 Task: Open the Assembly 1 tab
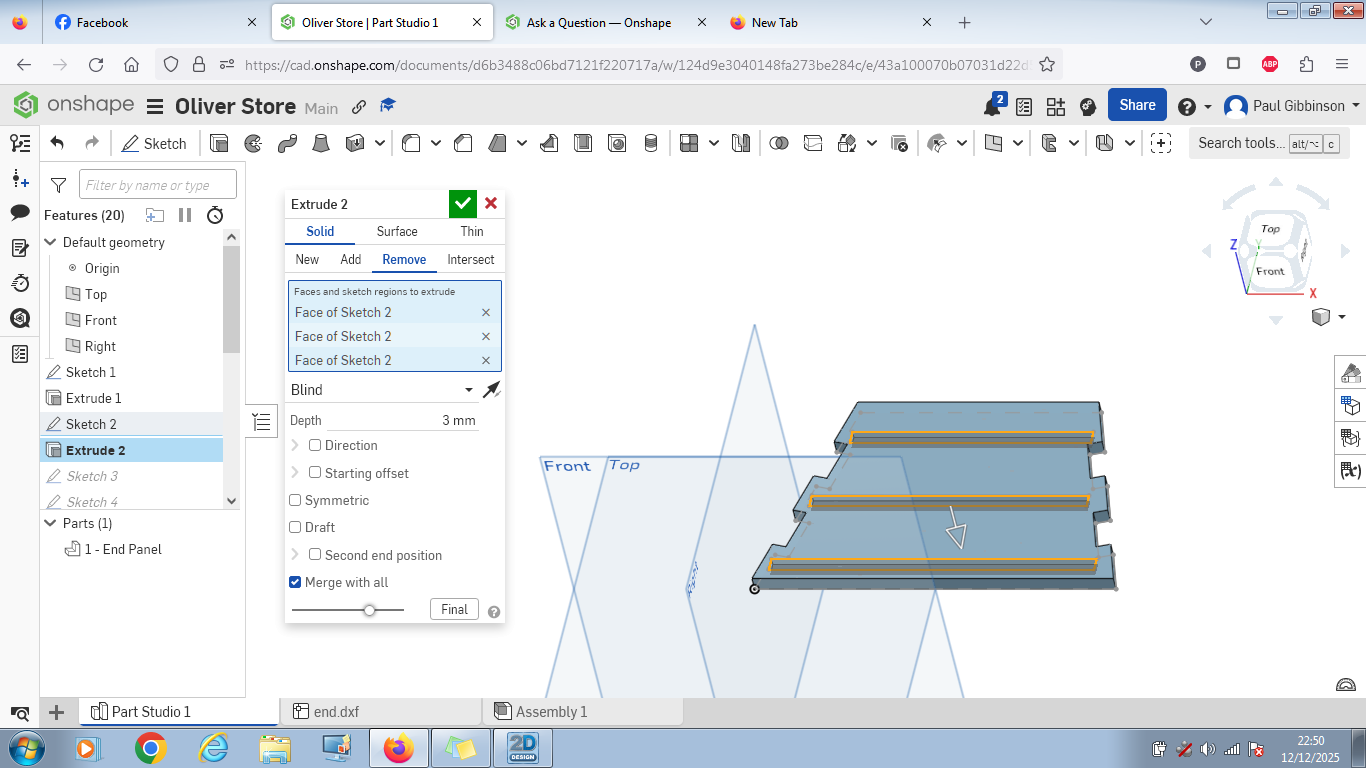(583, 712)
